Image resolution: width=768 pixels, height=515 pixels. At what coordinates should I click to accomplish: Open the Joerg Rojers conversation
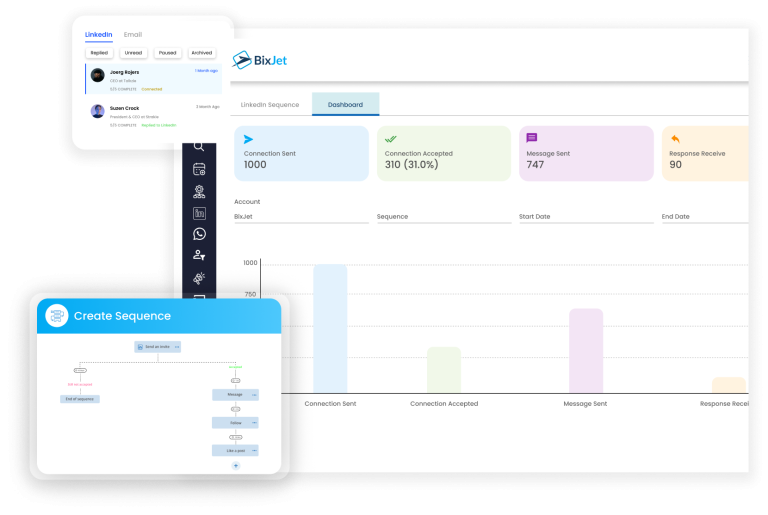pyautogui.click(x=153, y=79)
